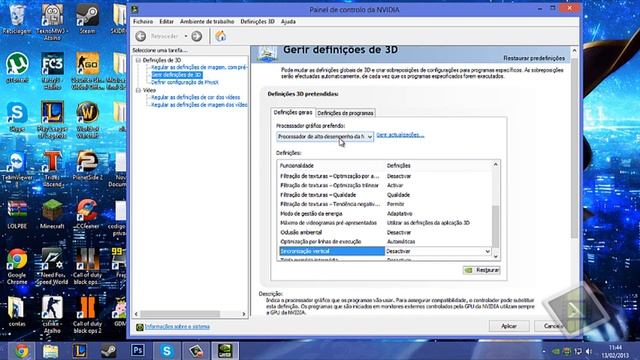Open the Recycle Bin (Reciclagem) icon
Viewport: 640px width, 360px height.
point(17,19)
